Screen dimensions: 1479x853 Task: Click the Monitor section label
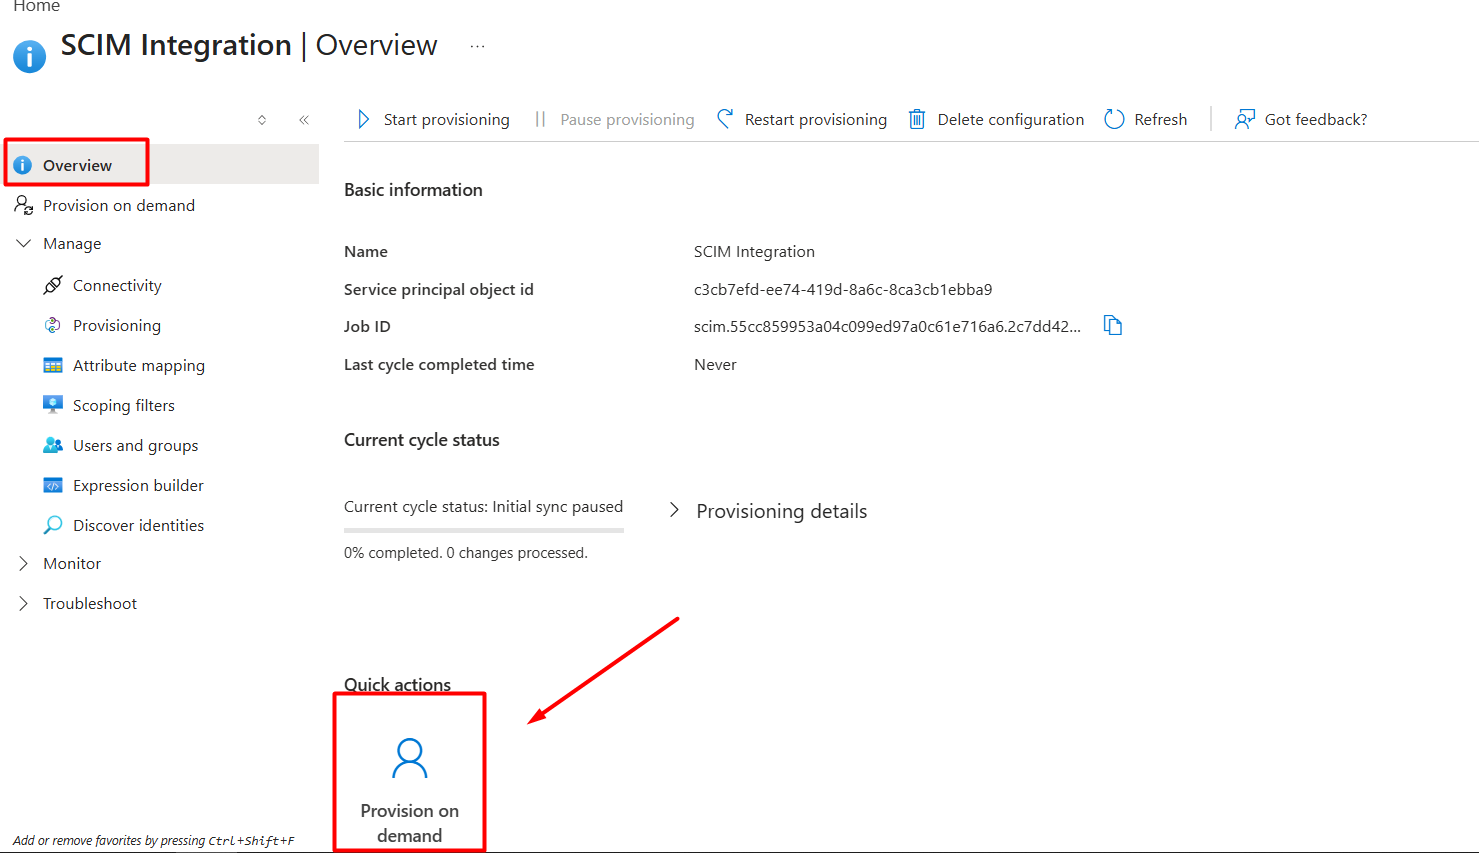click(x=72, y=563)
